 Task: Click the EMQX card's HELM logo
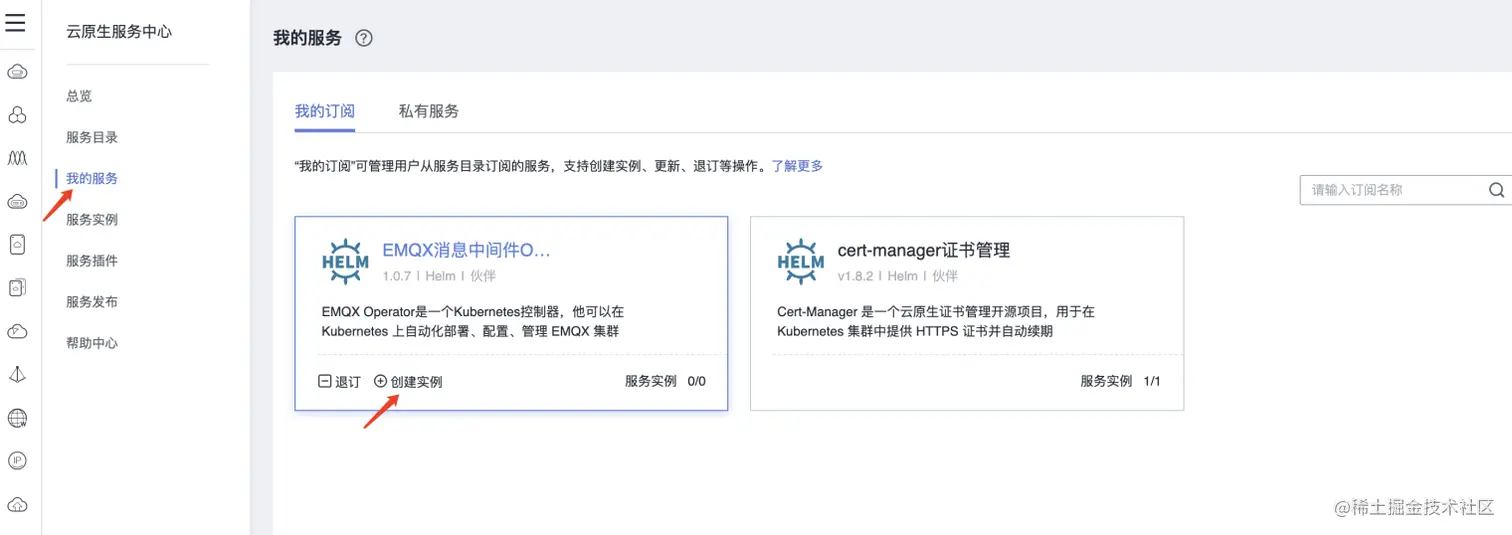[x=345, y=262]
